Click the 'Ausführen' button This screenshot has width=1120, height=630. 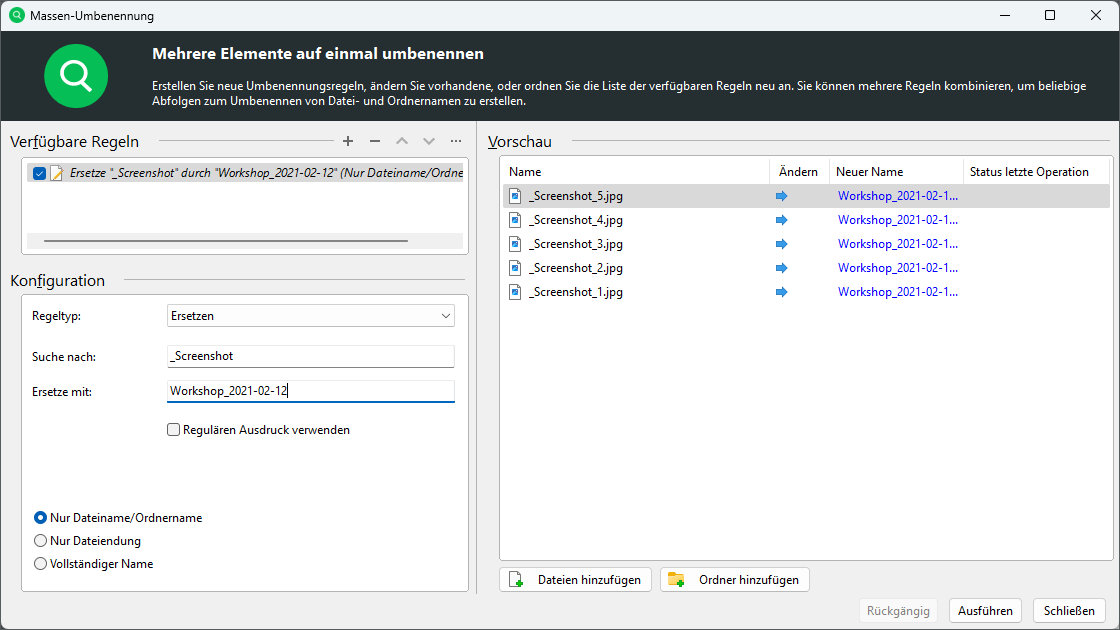pos(985,611)
